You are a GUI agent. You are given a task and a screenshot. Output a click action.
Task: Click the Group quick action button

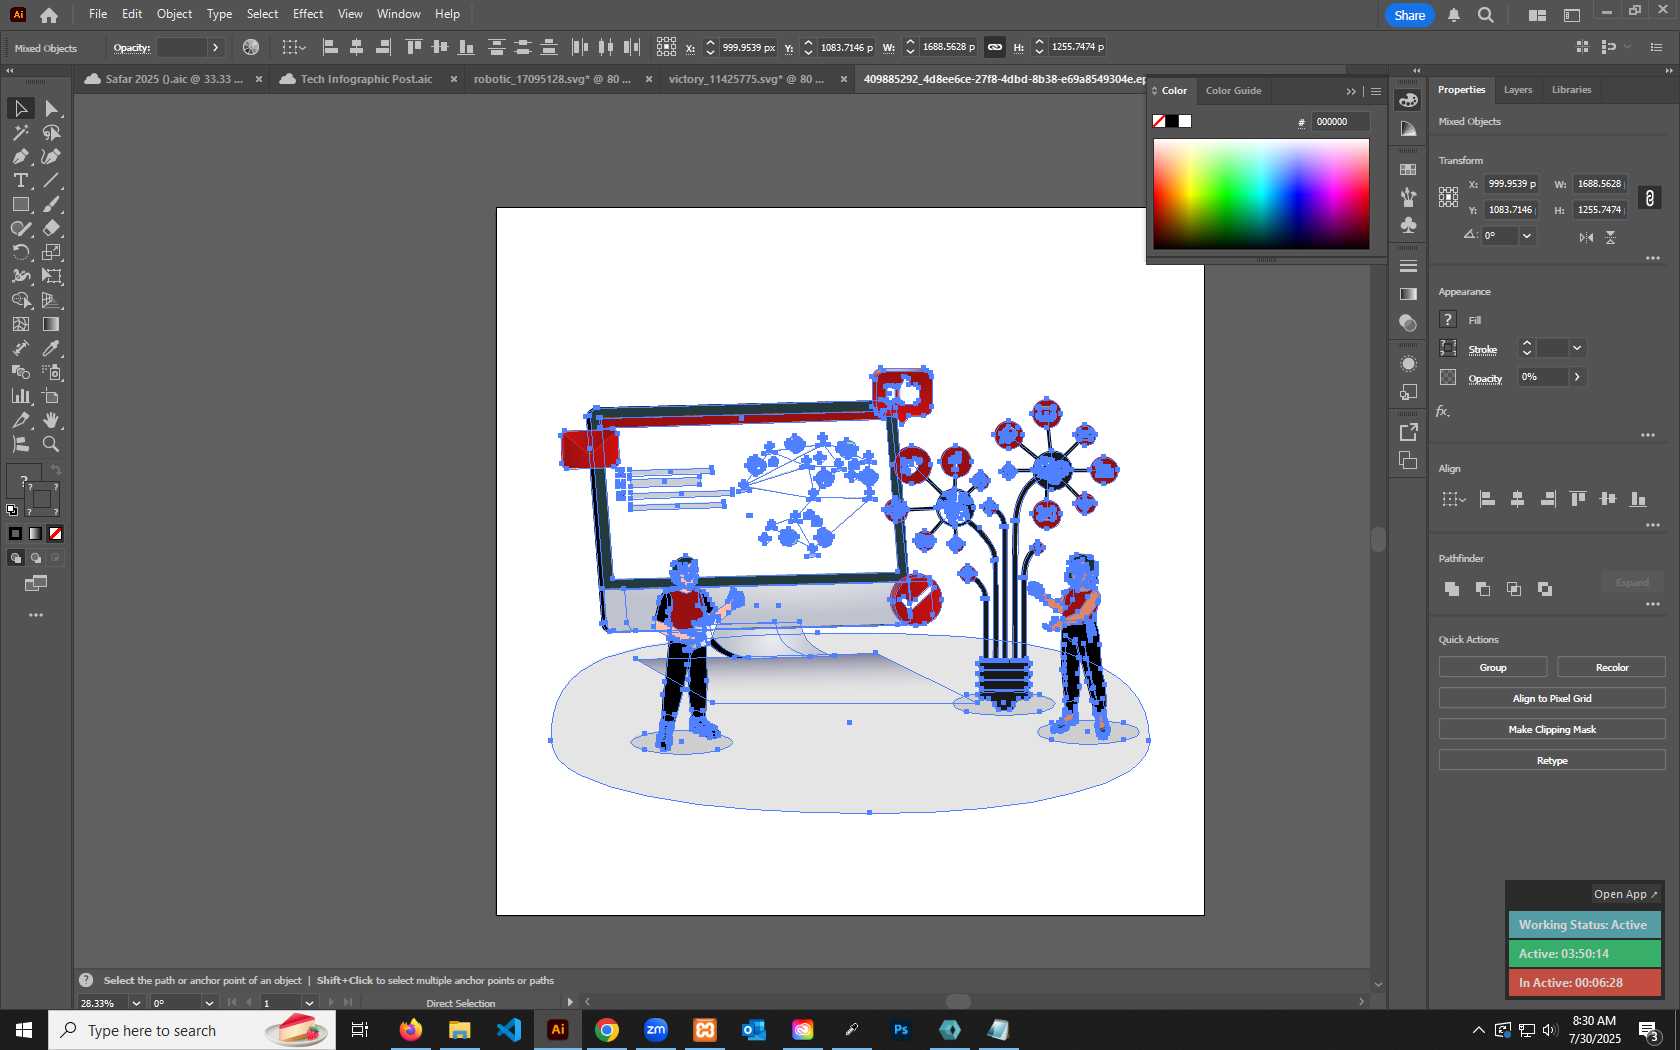1493,667
